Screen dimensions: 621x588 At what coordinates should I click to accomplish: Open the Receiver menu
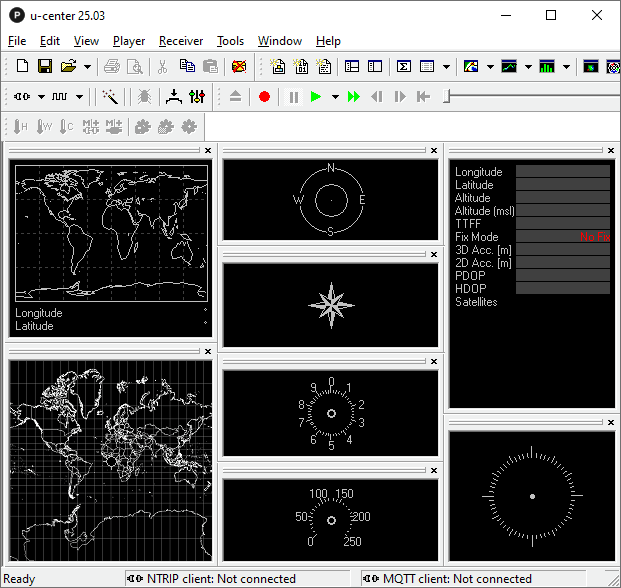point(180,41)
